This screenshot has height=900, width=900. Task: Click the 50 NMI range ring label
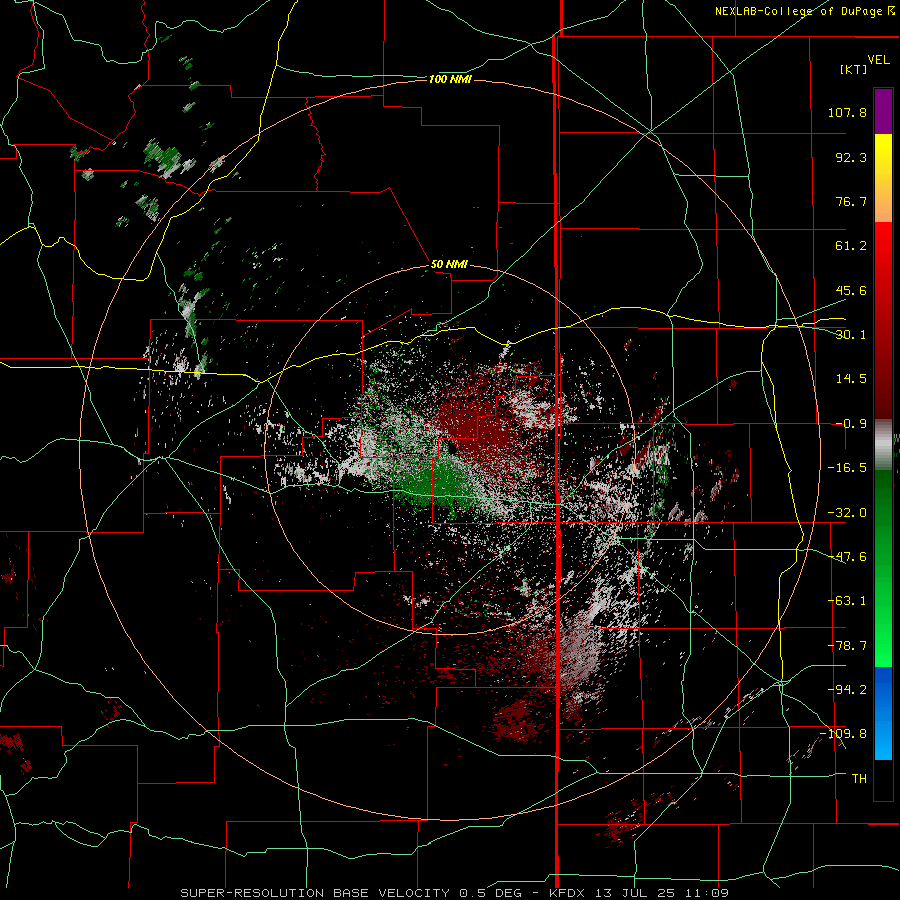click(x=449, y=265)
